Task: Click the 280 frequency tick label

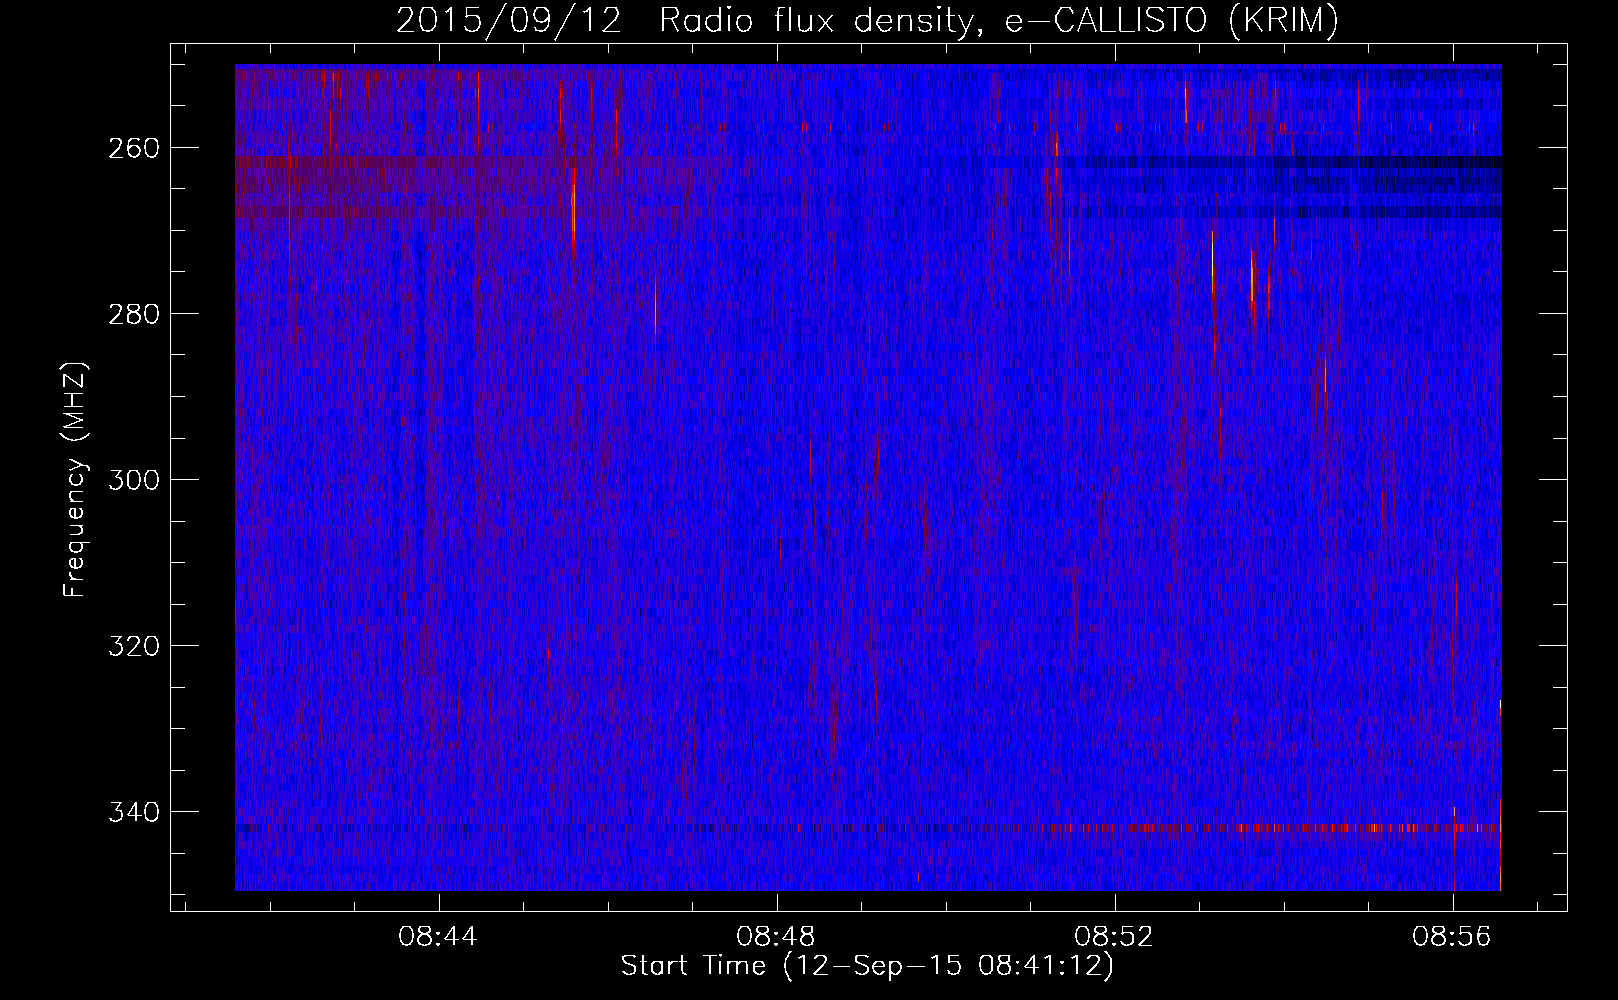Action: [x=133, y=314]
